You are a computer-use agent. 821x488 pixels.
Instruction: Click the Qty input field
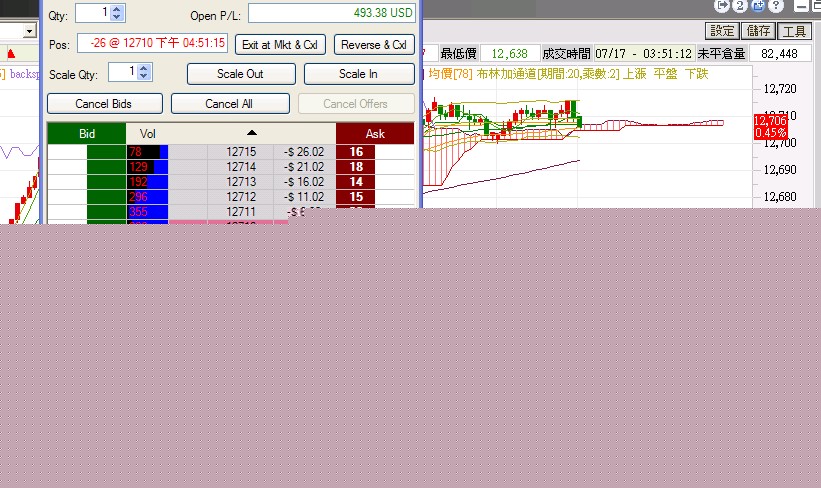94,13
